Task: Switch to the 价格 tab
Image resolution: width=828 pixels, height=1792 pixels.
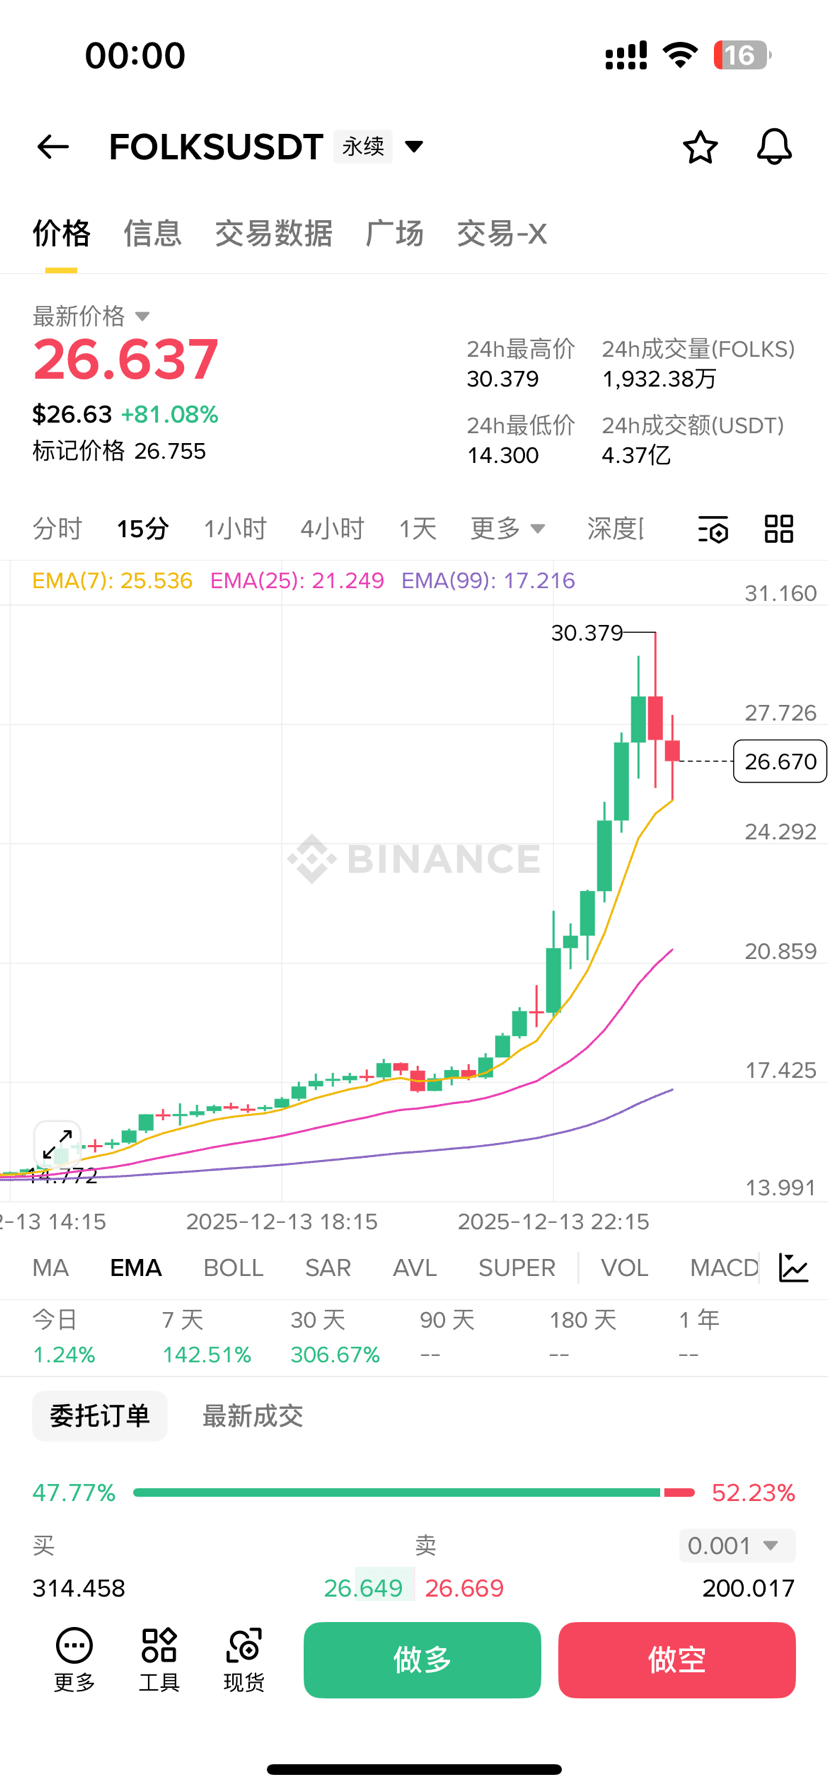Action: click(62, 233)
